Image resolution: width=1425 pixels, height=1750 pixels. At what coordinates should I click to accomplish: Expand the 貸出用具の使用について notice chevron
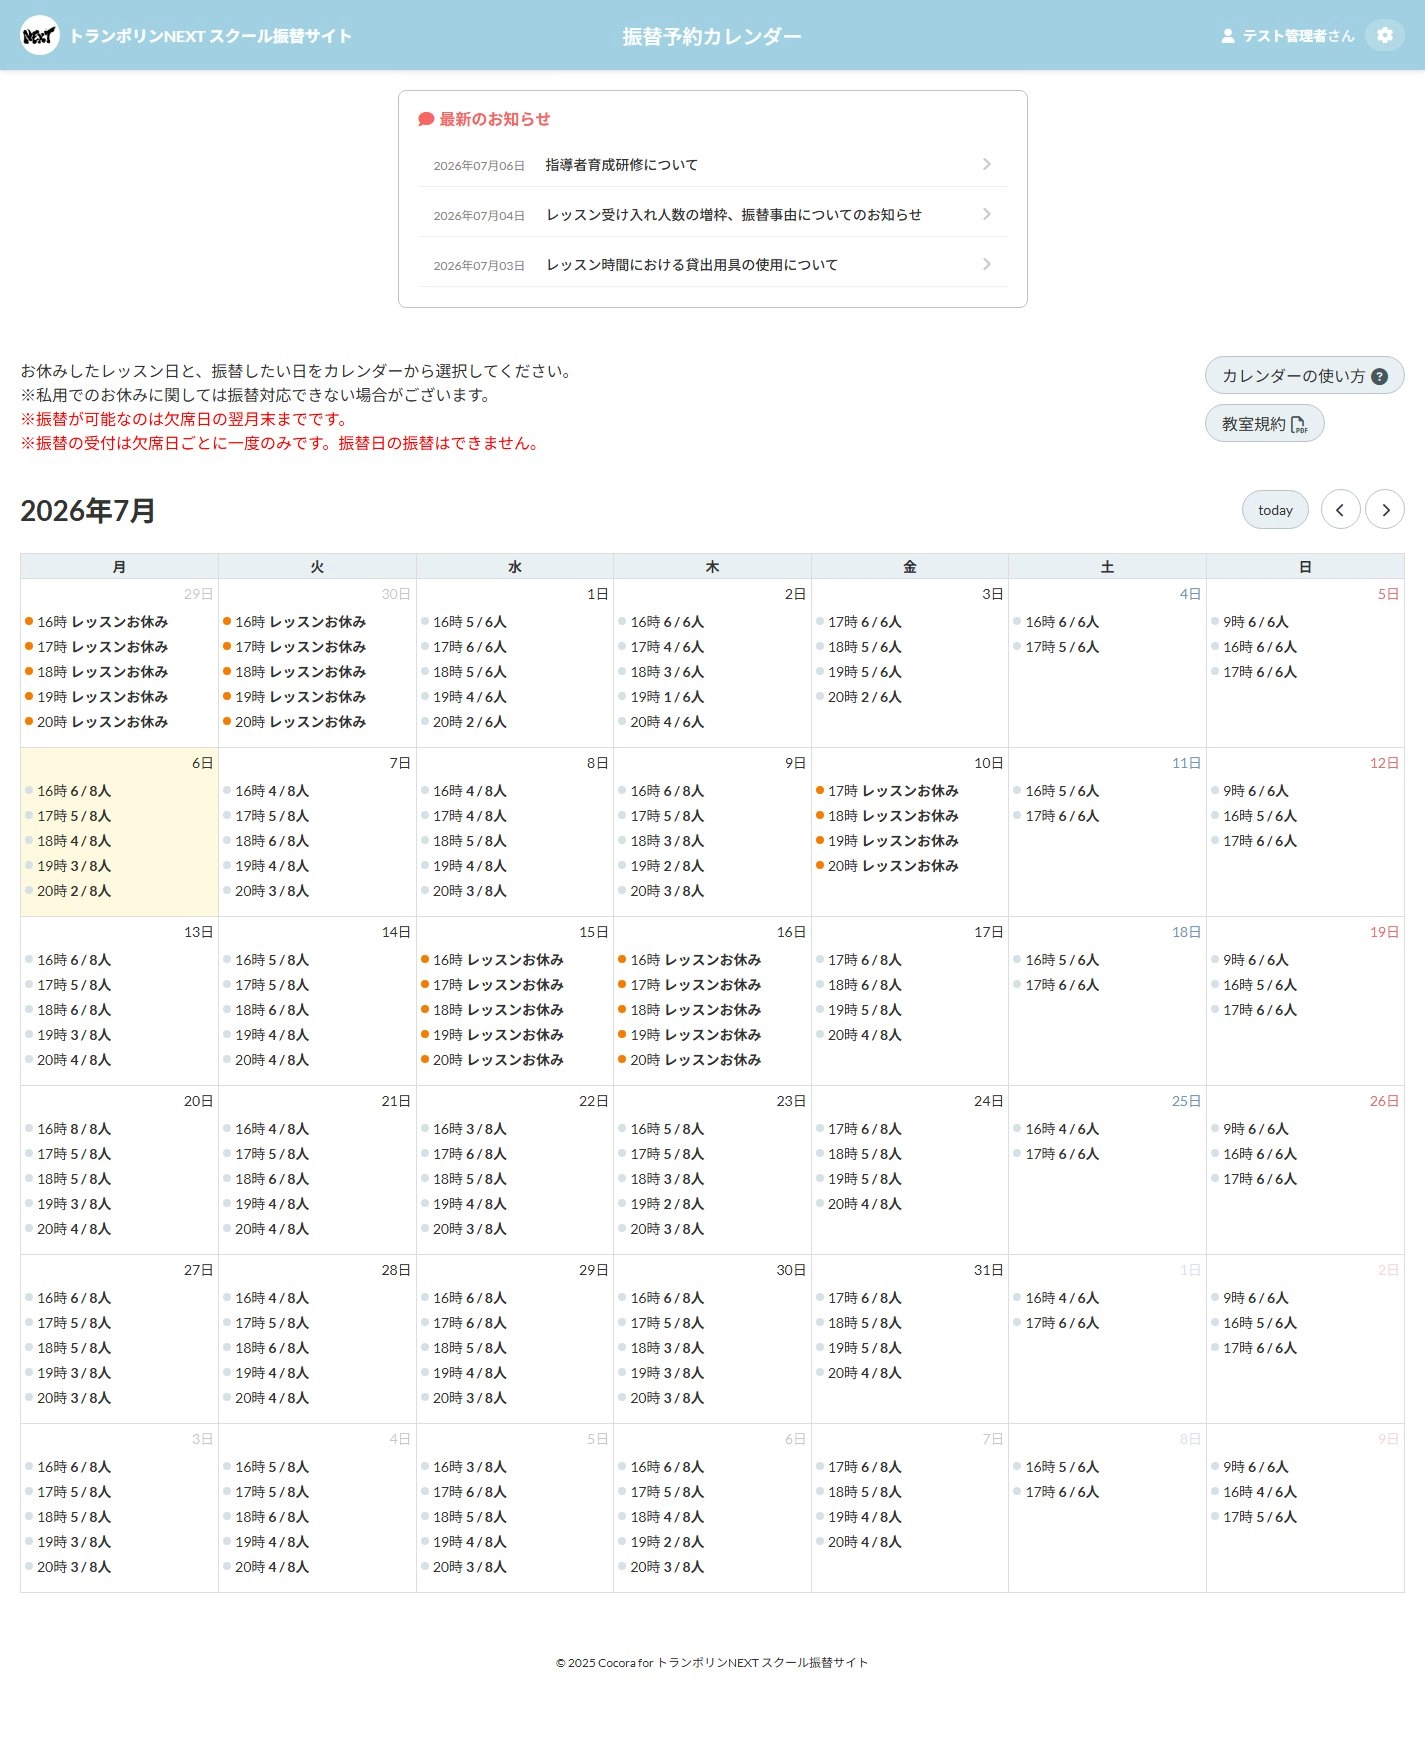(x=986, y=264)
